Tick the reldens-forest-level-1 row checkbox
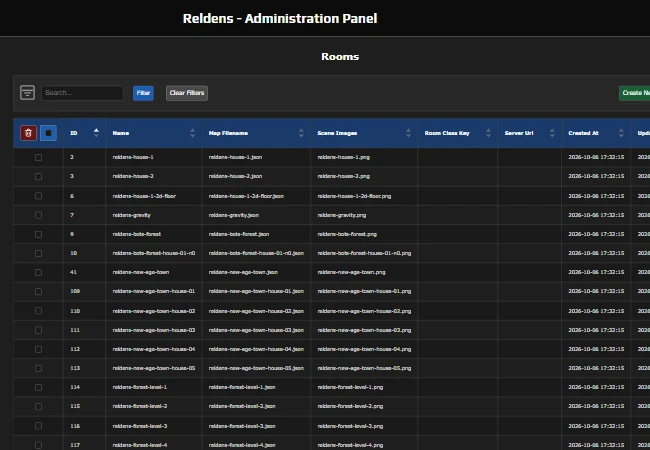The width and height of the screenshot is (650, 450). coord(39,387)
